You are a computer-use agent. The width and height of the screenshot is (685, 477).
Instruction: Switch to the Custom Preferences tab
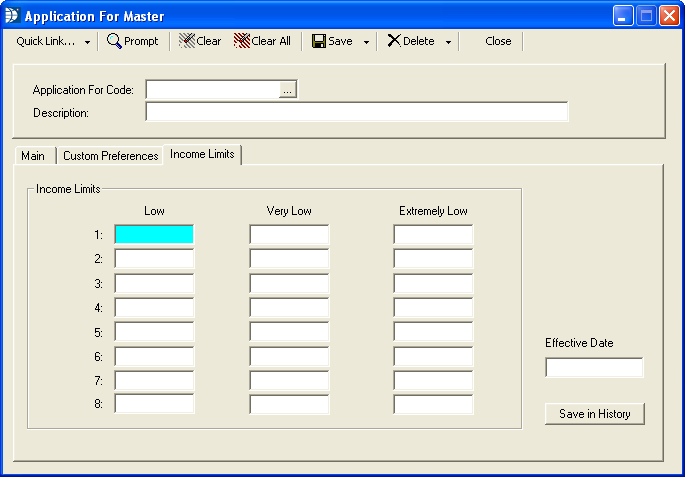coord(110,156)
